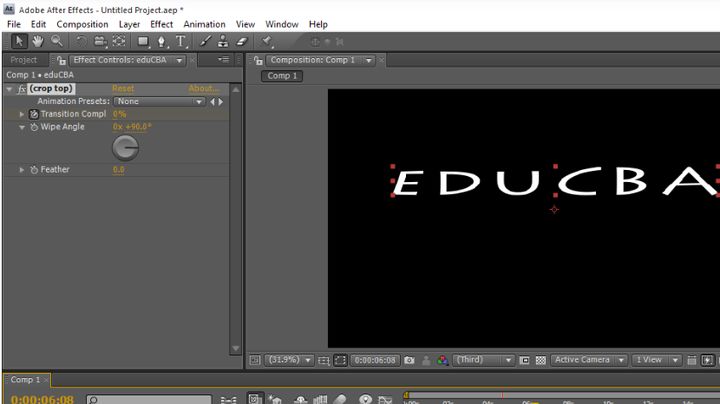Open the File menu
Image resolution: width=720 pixels, height=404 pixels.
[x=14, y=24]
